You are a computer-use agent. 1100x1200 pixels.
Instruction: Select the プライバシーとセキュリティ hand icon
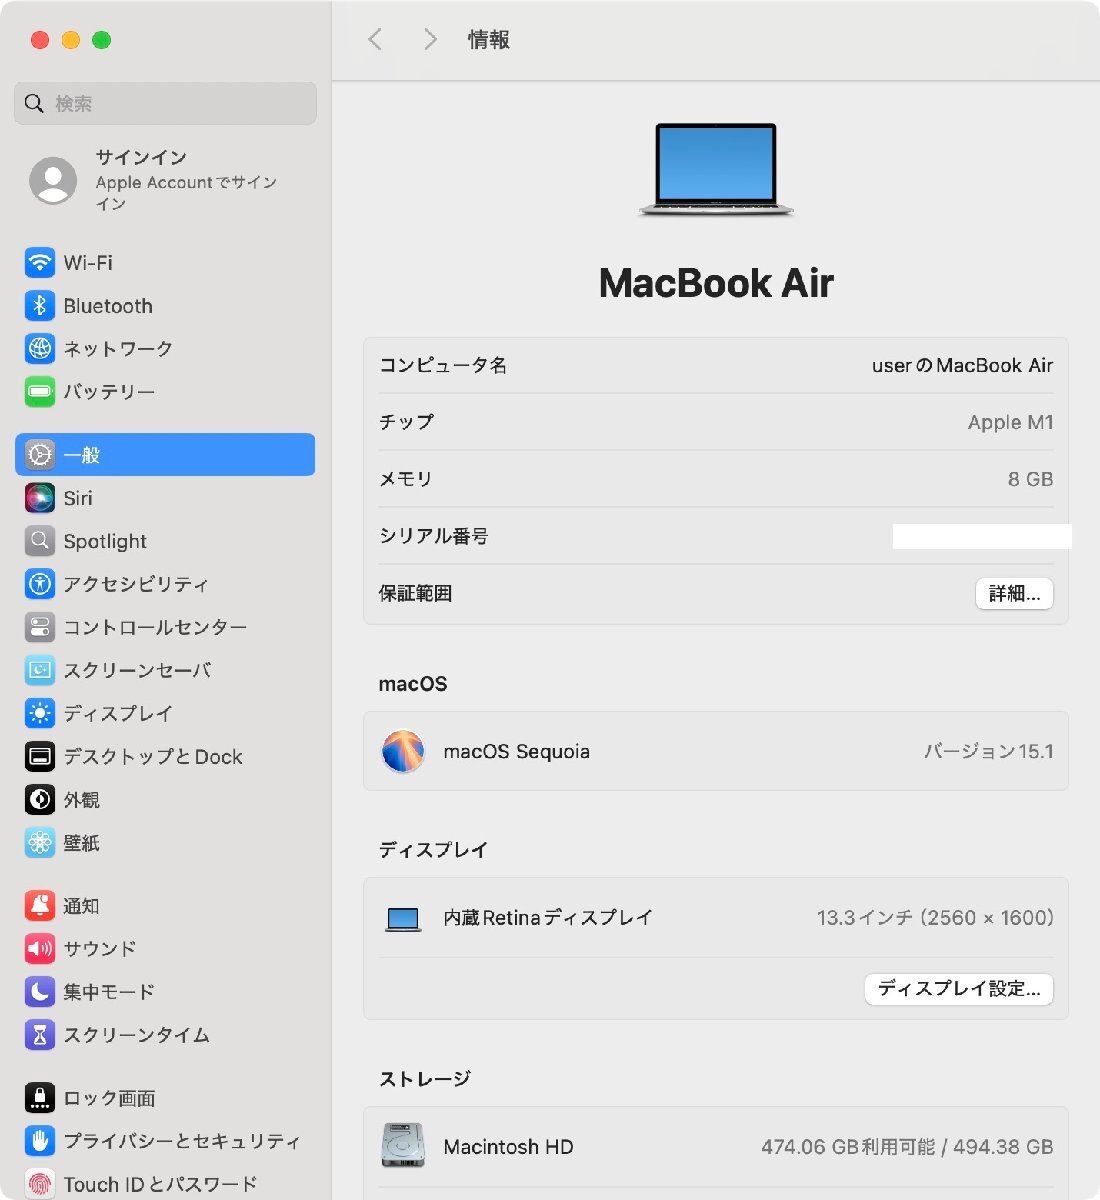tap(40, 1141)
